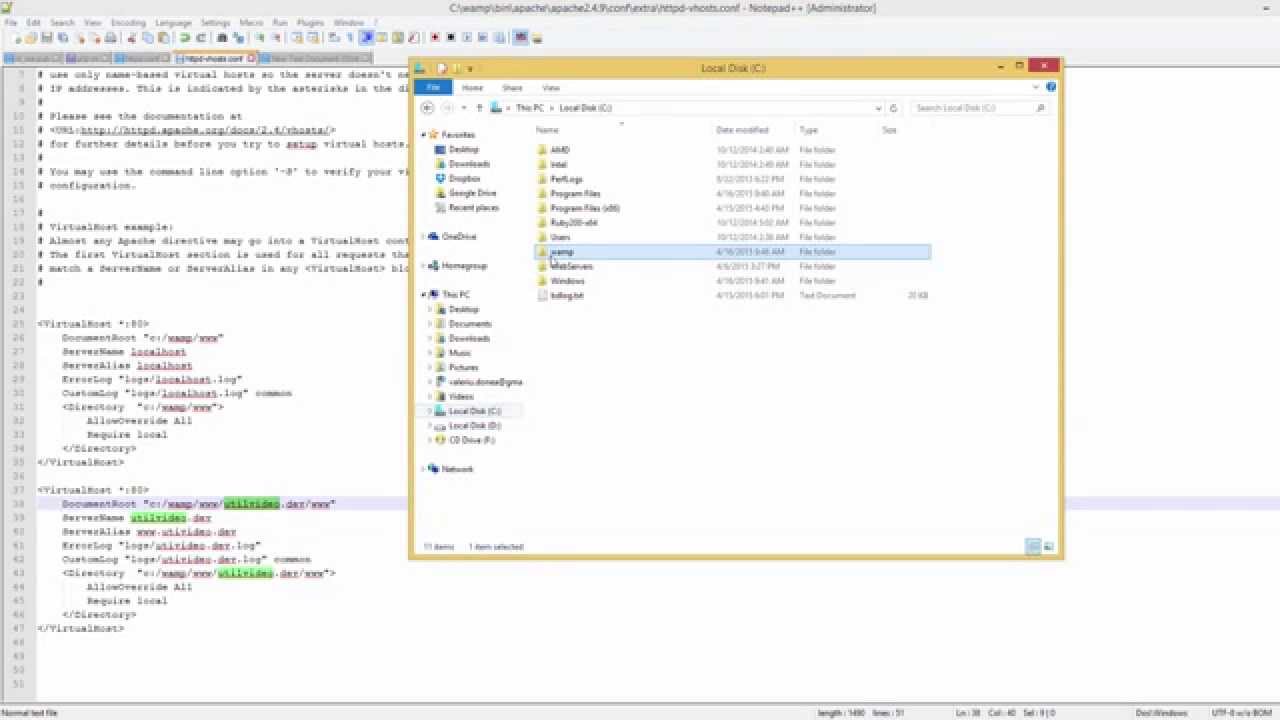1280x720 pixels.
Task: Stop macro recording with the black square
Action: coord(451,38)
